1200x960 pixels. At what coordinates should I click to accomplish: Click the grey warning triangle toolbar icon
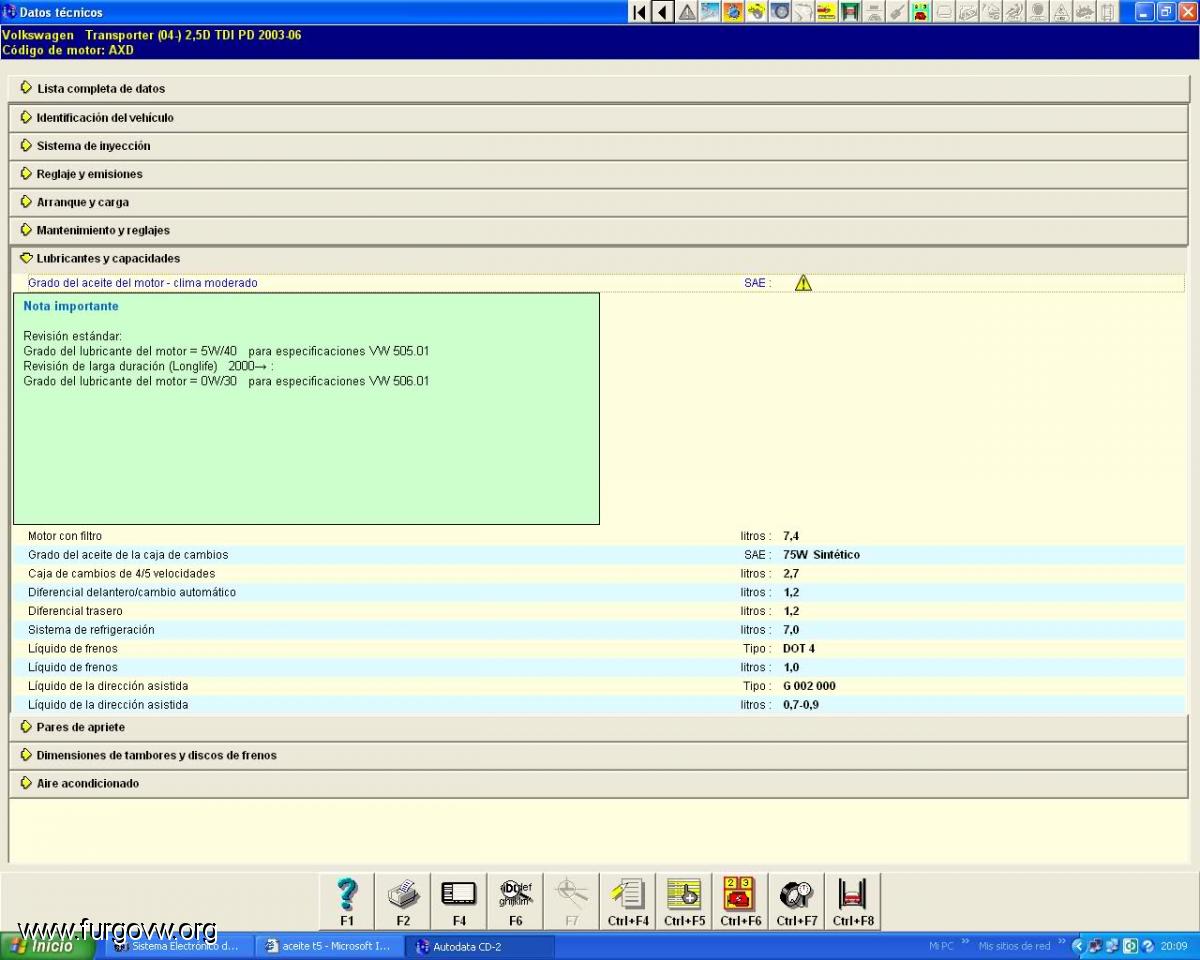click(687, 12)
